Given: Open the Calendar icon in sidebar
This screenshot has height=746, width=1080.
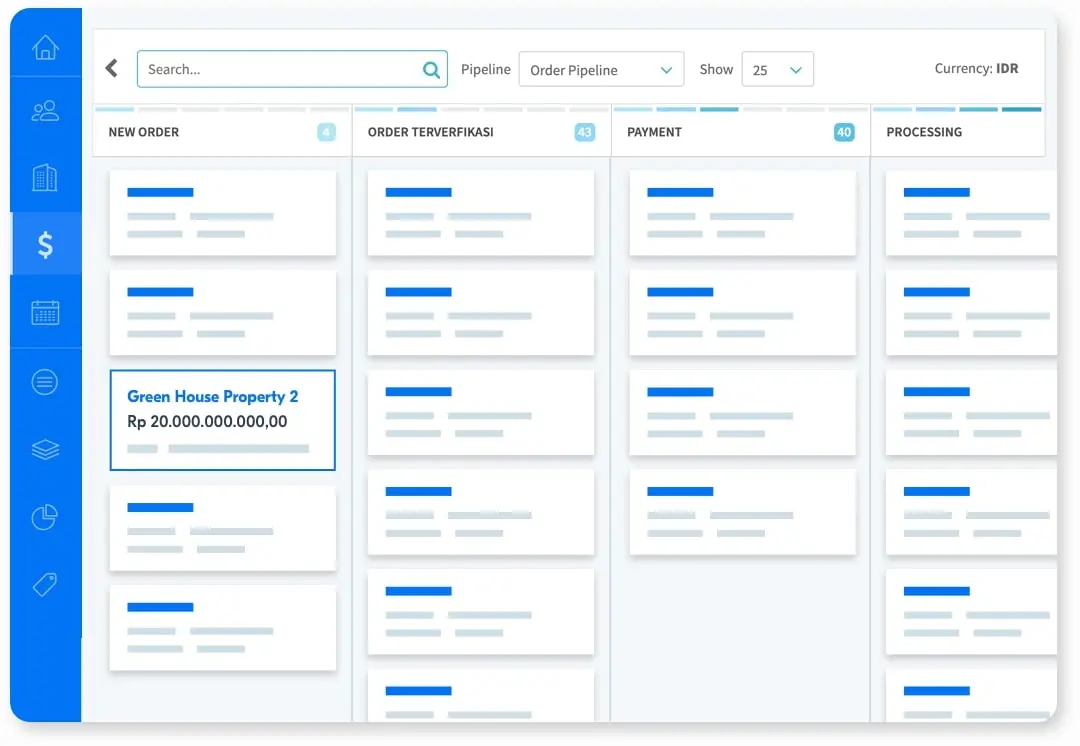Looking at the screenshot, I should (45, 313).
